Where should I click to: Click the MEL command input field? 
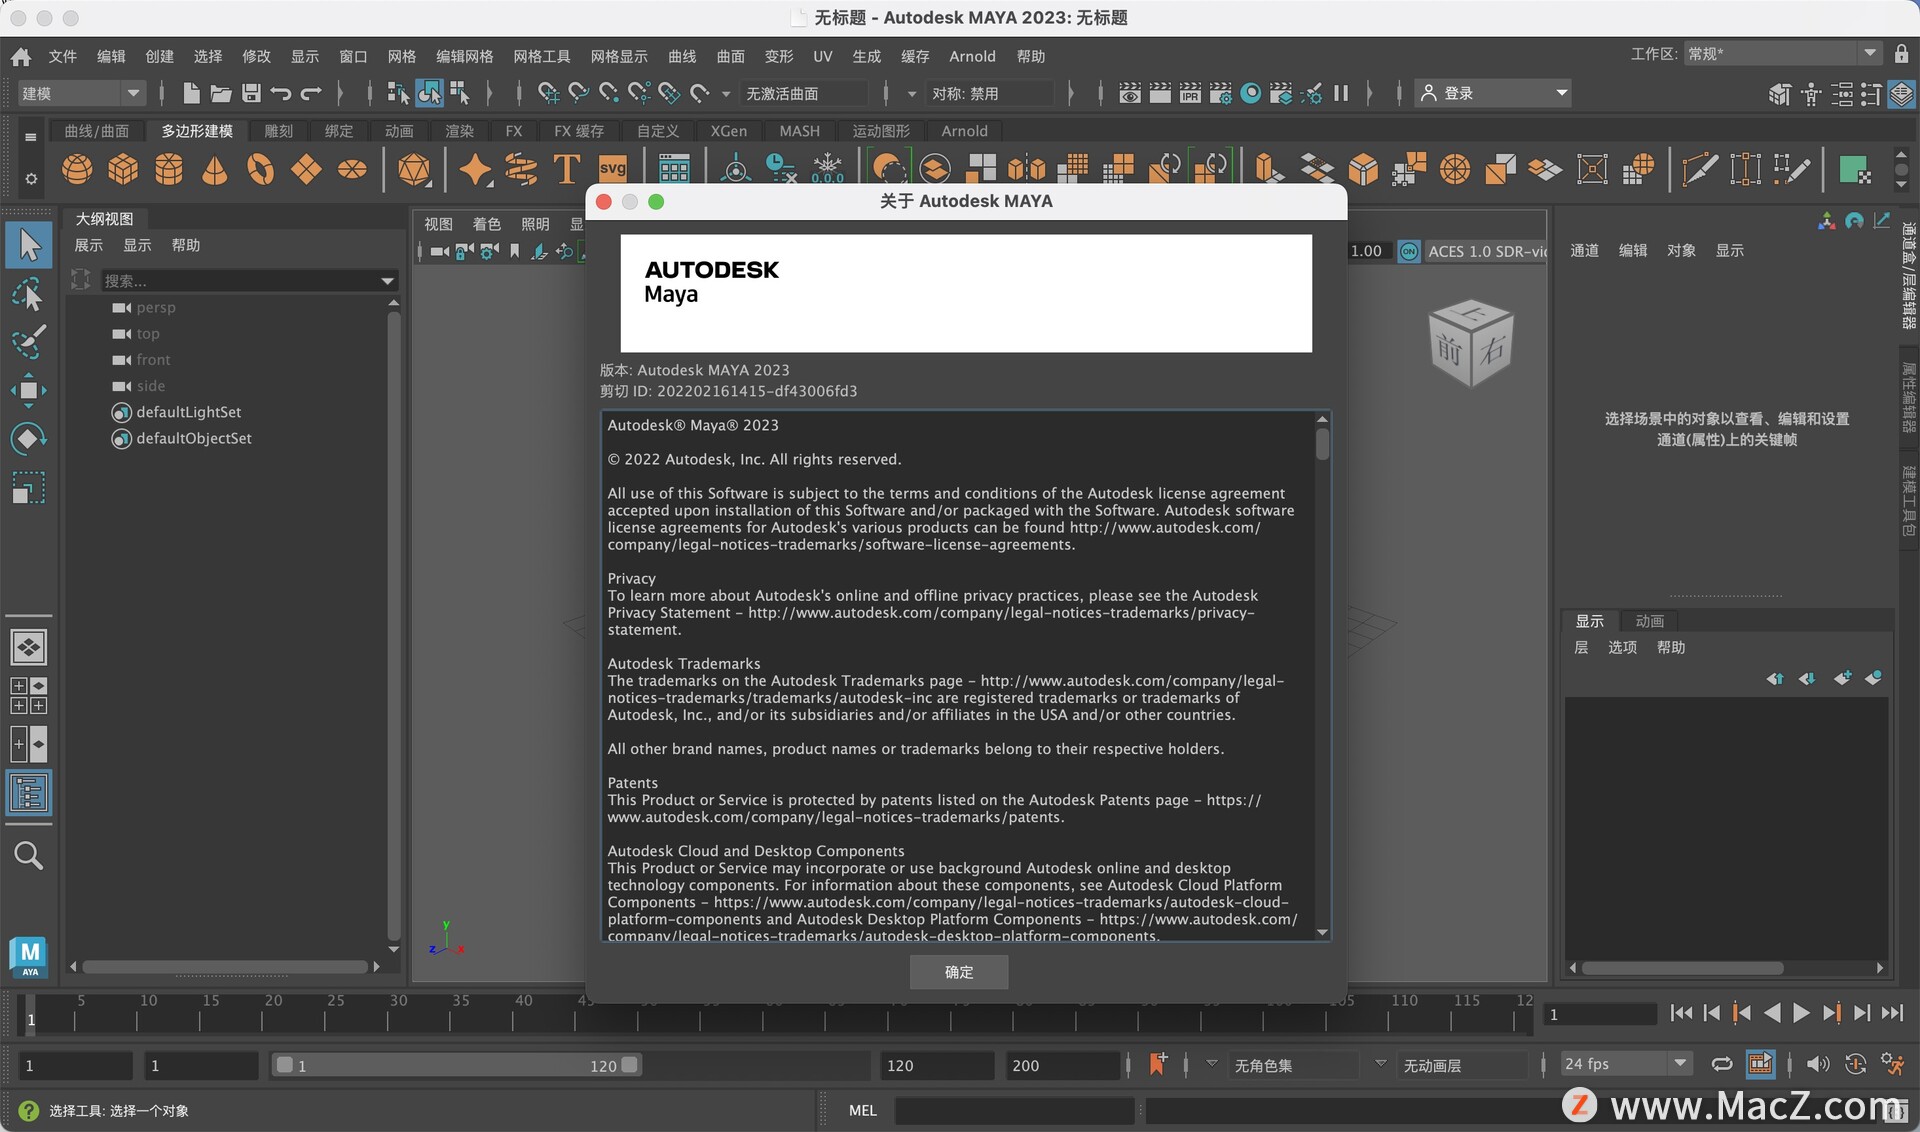coord(1015,1110)
